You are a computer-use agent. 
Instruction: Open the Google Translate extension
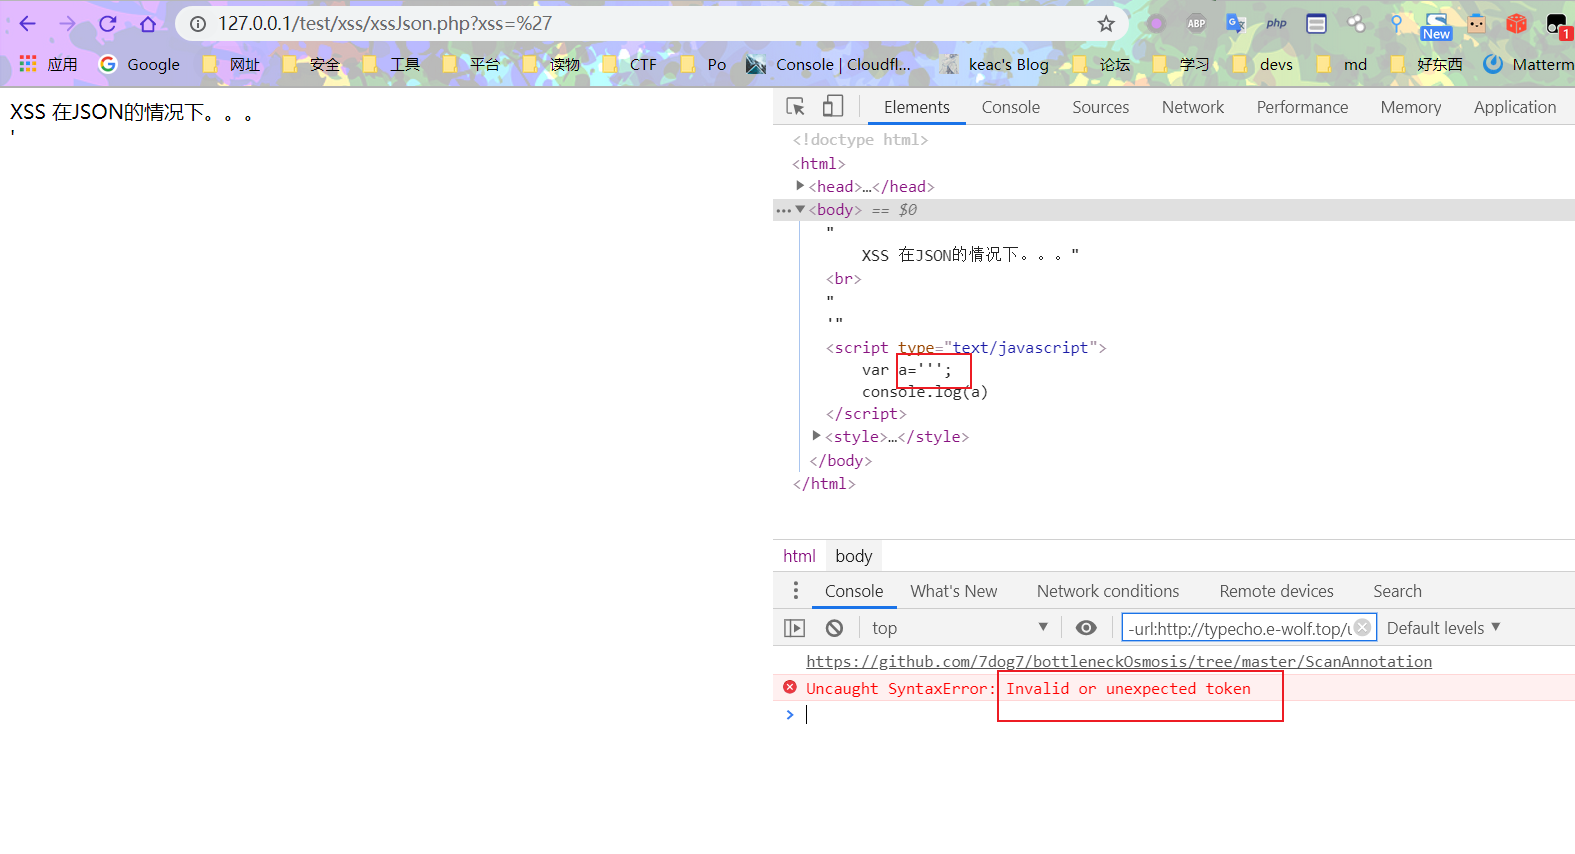tap(1236, 23)
